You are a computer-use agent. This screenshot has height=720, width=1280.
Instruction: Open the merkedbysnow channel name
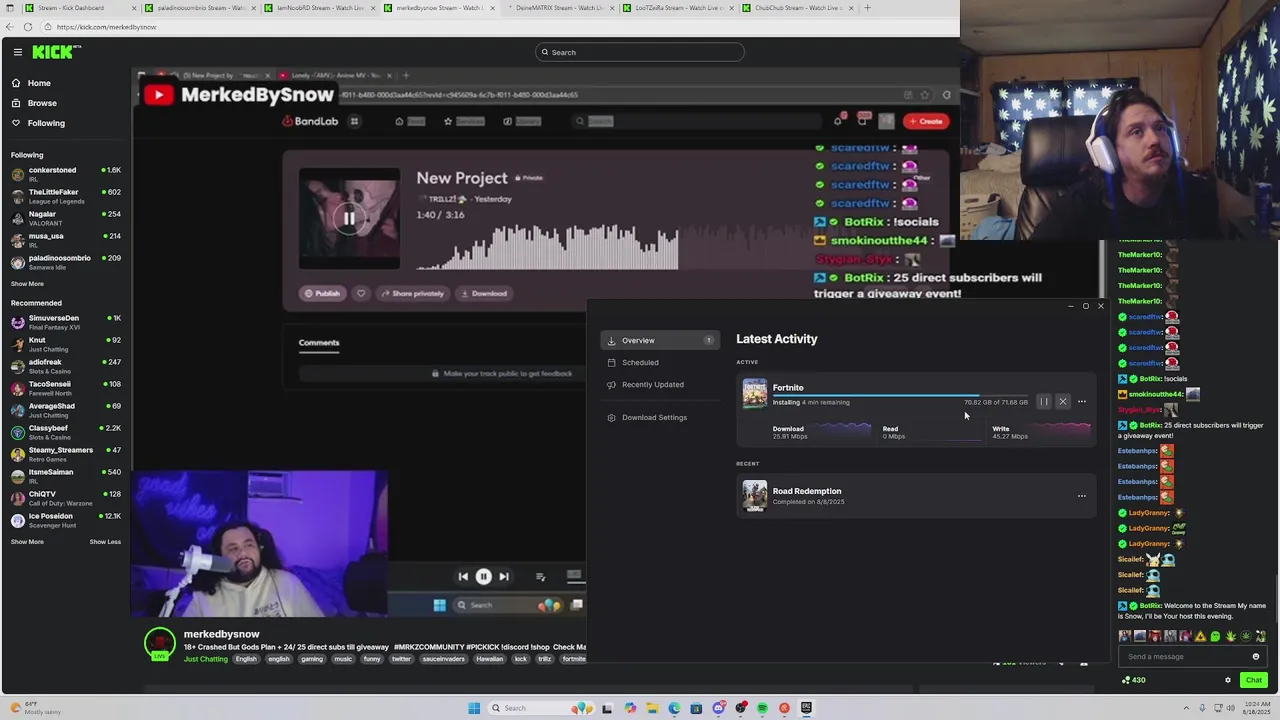[x=221, y=634]
